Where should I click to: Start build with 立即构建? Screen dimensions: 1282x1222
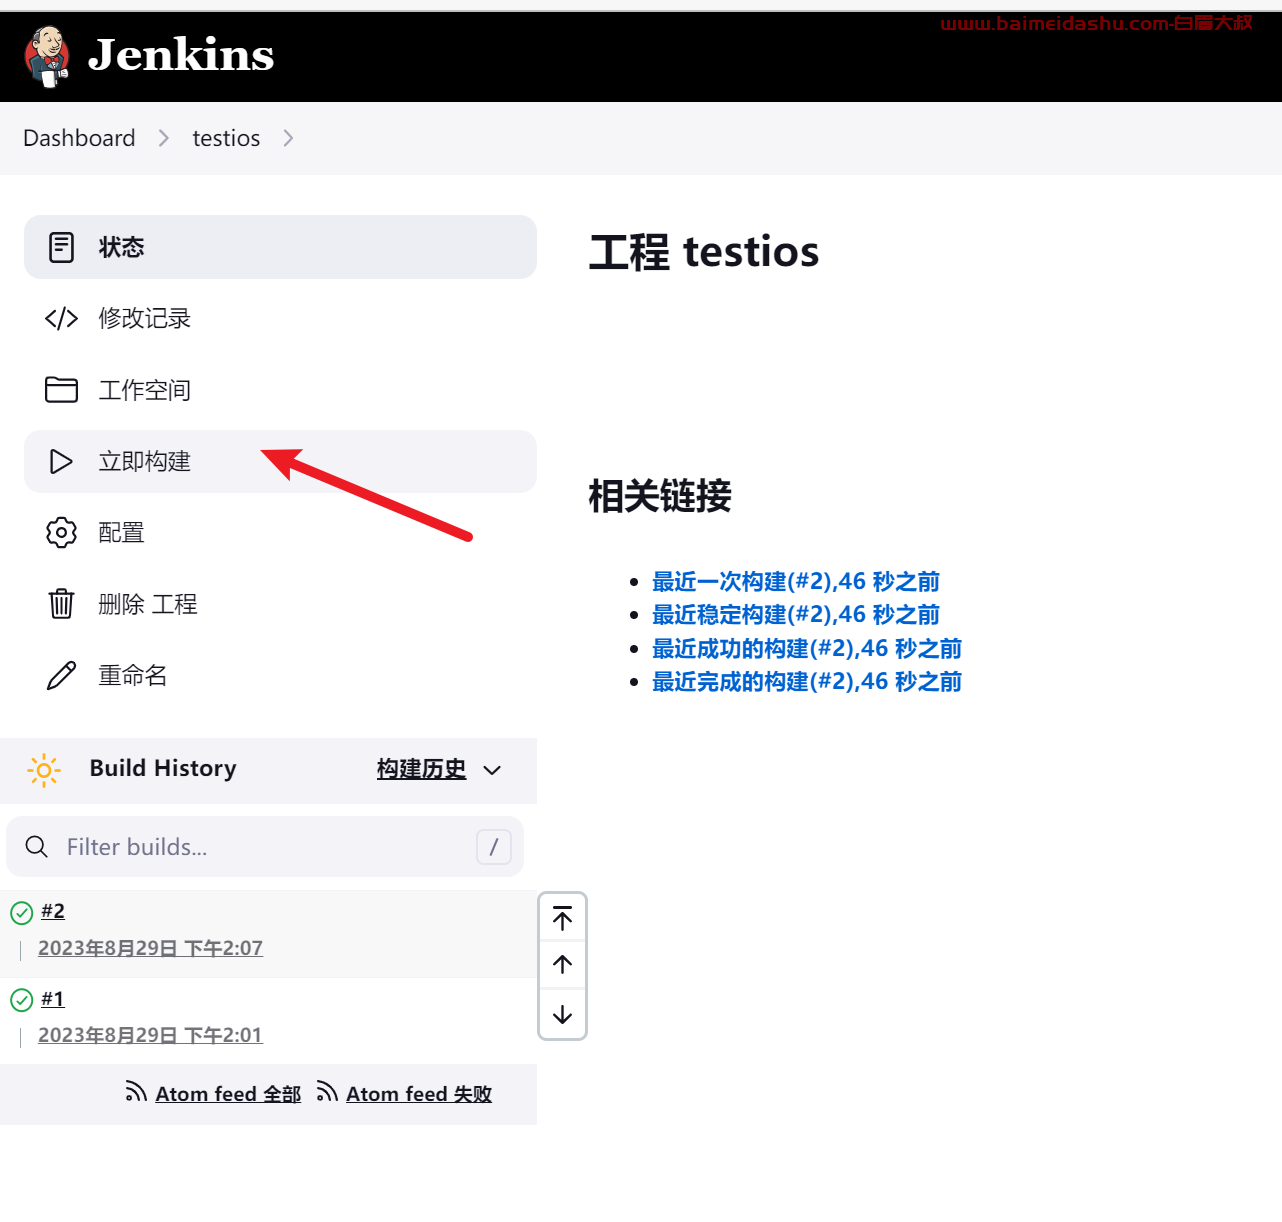point(280,461)
